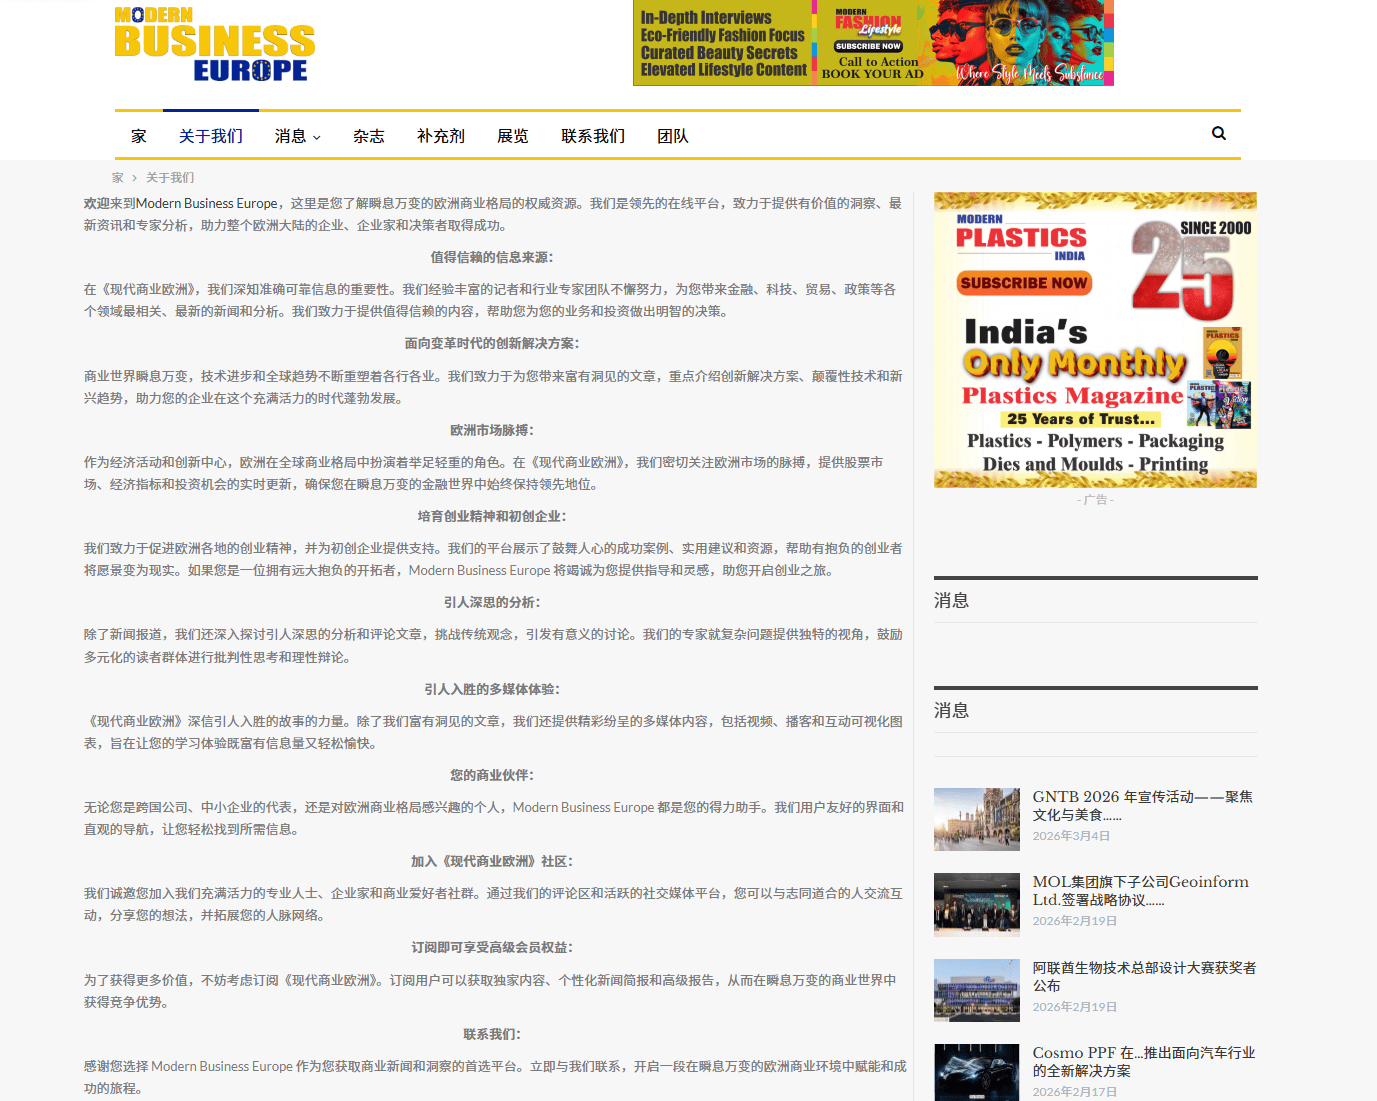Expand the 消息 dropdown menu
Image resolution: width=1377 pixels, height=1101 pixels.
click(297, 136)
